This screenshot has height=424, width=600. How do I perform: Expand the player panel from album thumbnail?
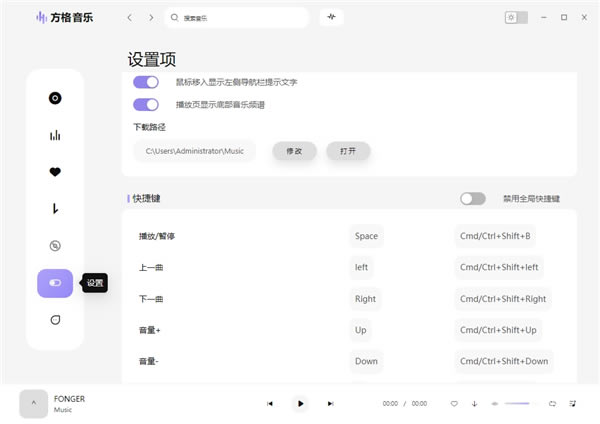tap(34, 403)
